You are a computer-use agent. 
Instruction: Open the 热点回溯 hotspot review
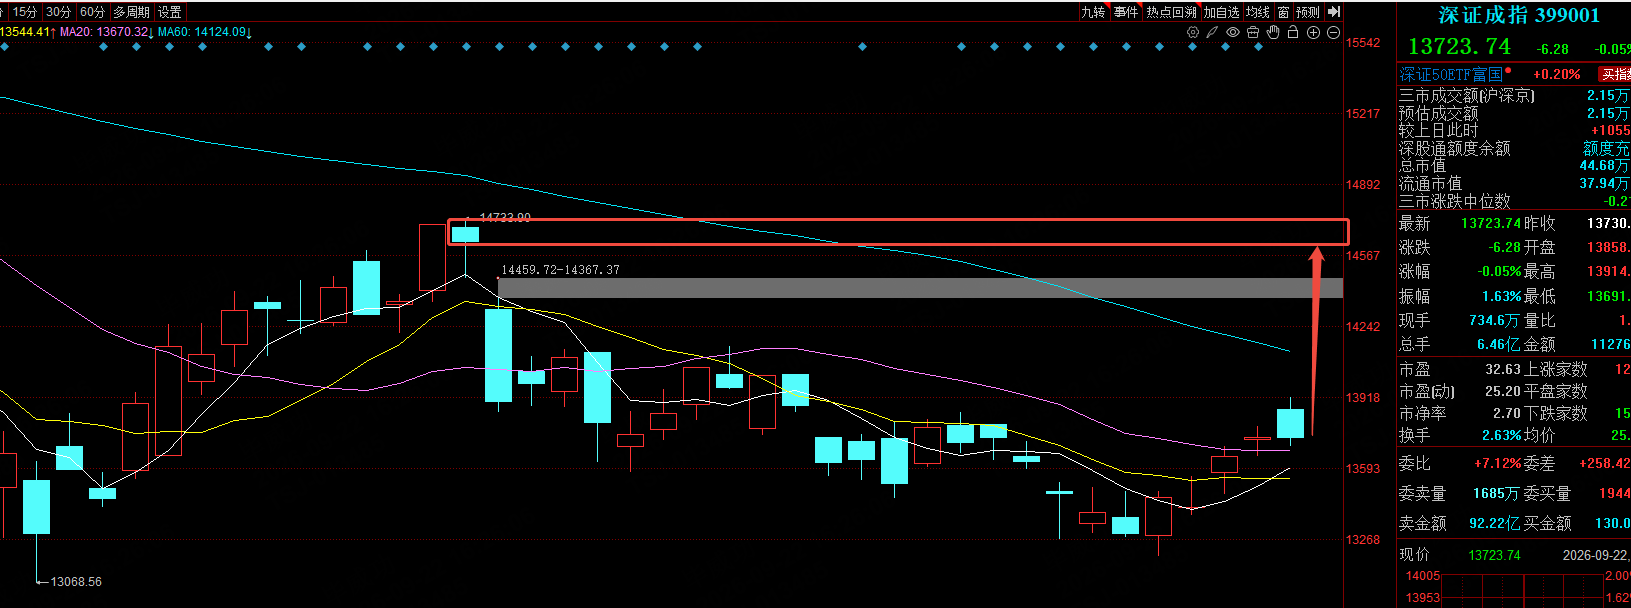point(1171,12)
